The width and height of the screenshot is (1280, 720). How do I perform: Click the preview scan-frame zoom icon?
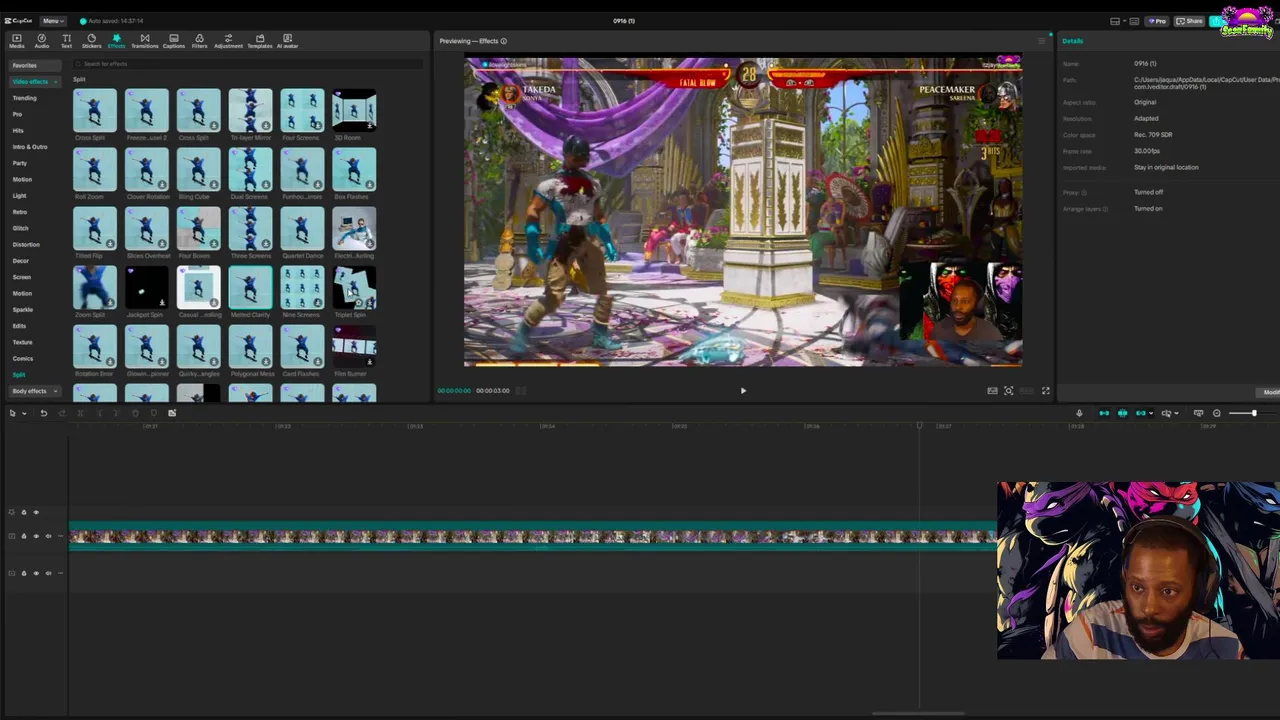tap(1009, 391)
